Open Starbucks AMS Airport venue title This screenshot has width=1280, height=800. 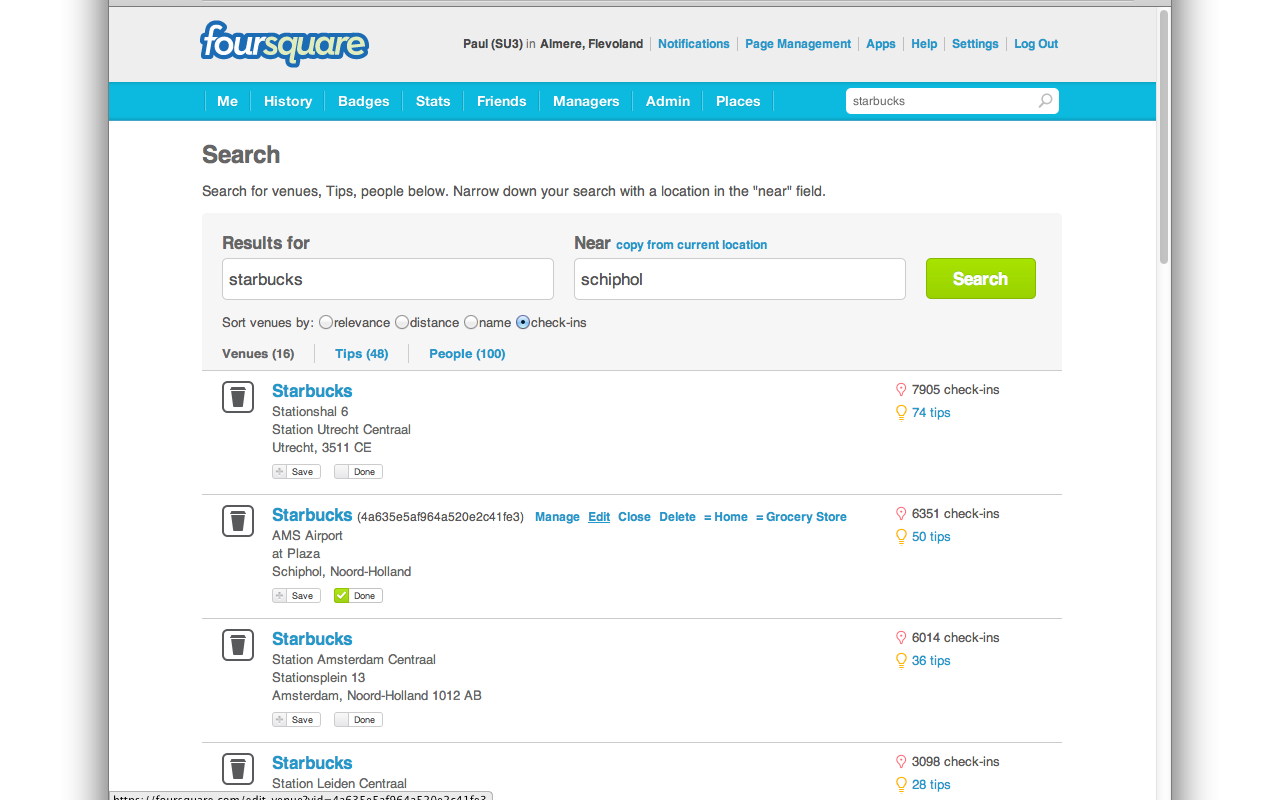[x=312, y=515]
